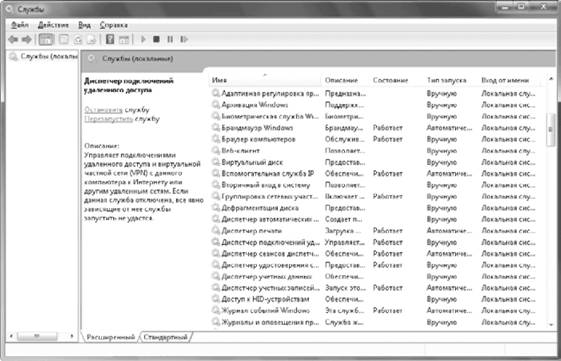
Task: Click the gear icon beside Брандмауэр Windows
Action: (x=215, y=128)
